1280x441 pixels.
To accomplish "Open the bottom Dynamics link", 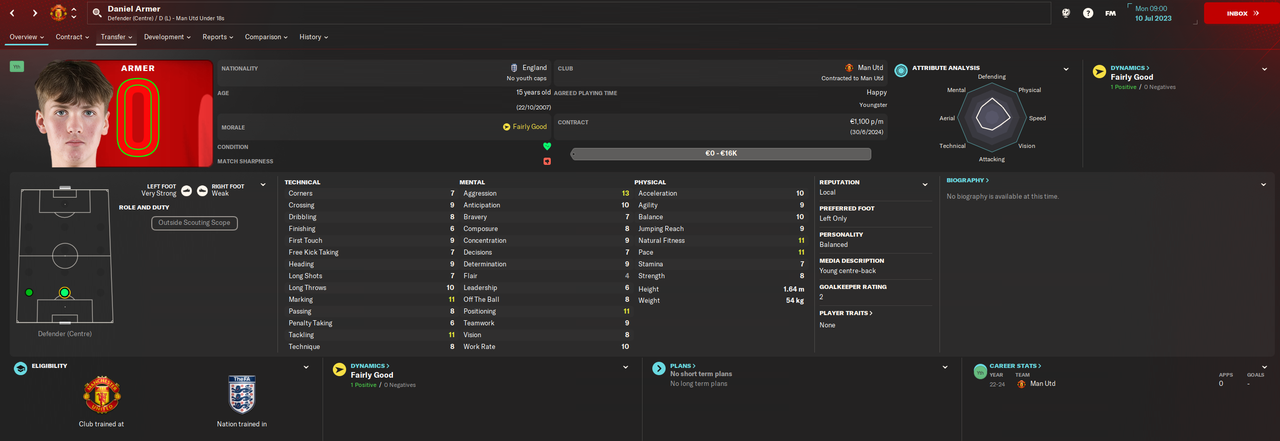I will [x=370, y=366].
